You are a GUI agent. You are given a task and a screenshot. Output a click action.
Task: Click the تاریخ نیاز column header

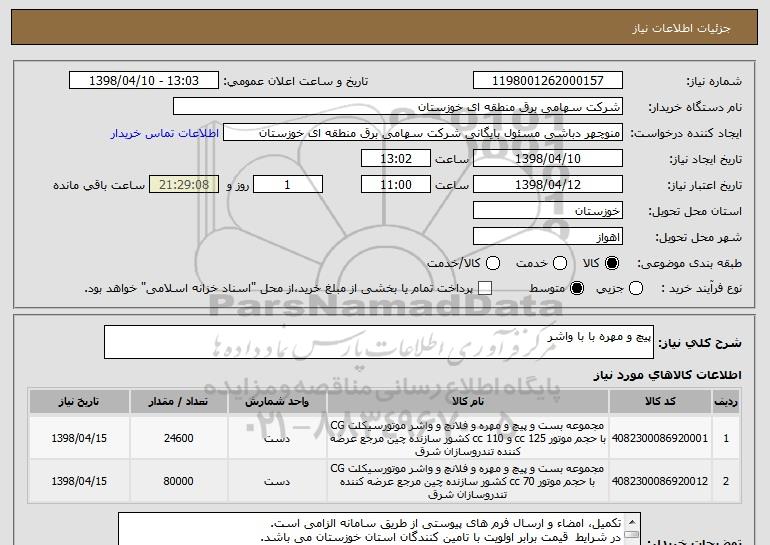[79, 402]
